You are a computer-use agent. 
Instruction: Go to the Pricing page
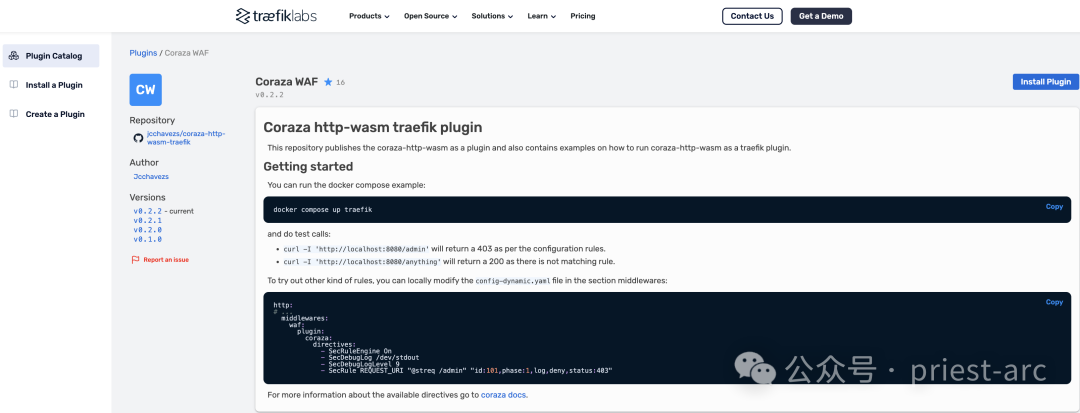click(x=583, y=16)
